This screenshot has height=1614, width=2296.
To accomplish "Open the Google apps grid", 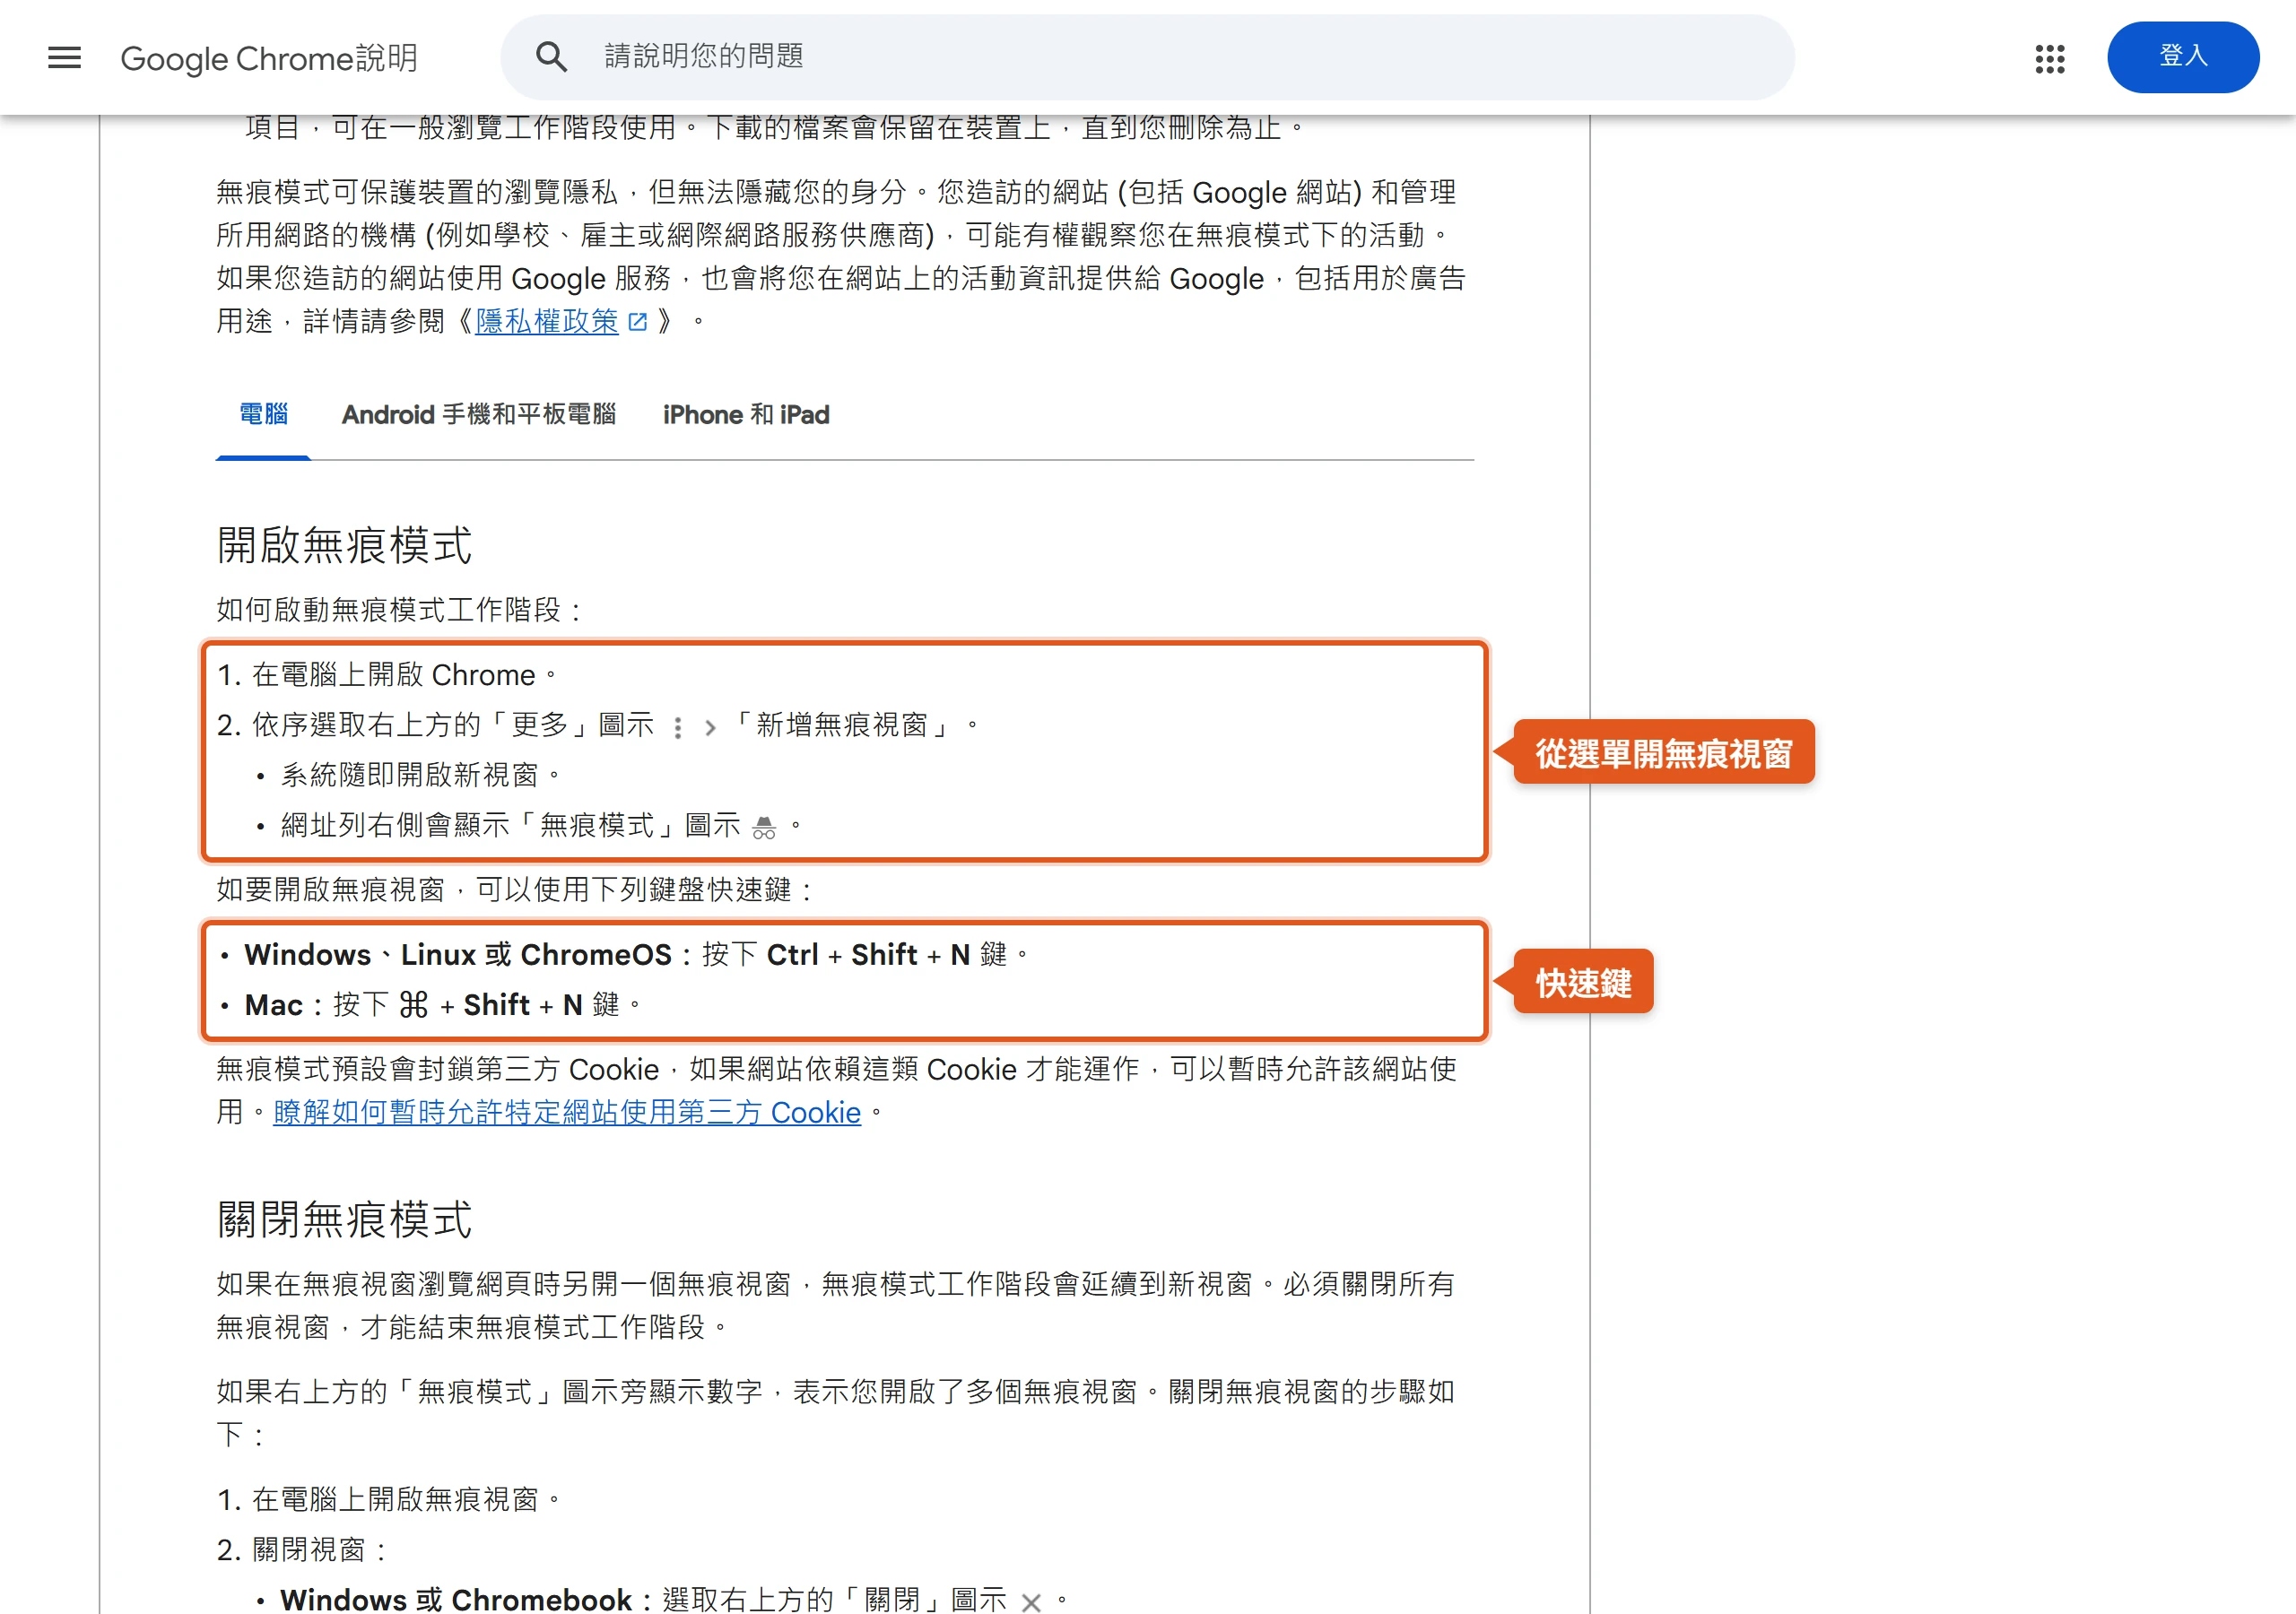I will pos(2050,58).
